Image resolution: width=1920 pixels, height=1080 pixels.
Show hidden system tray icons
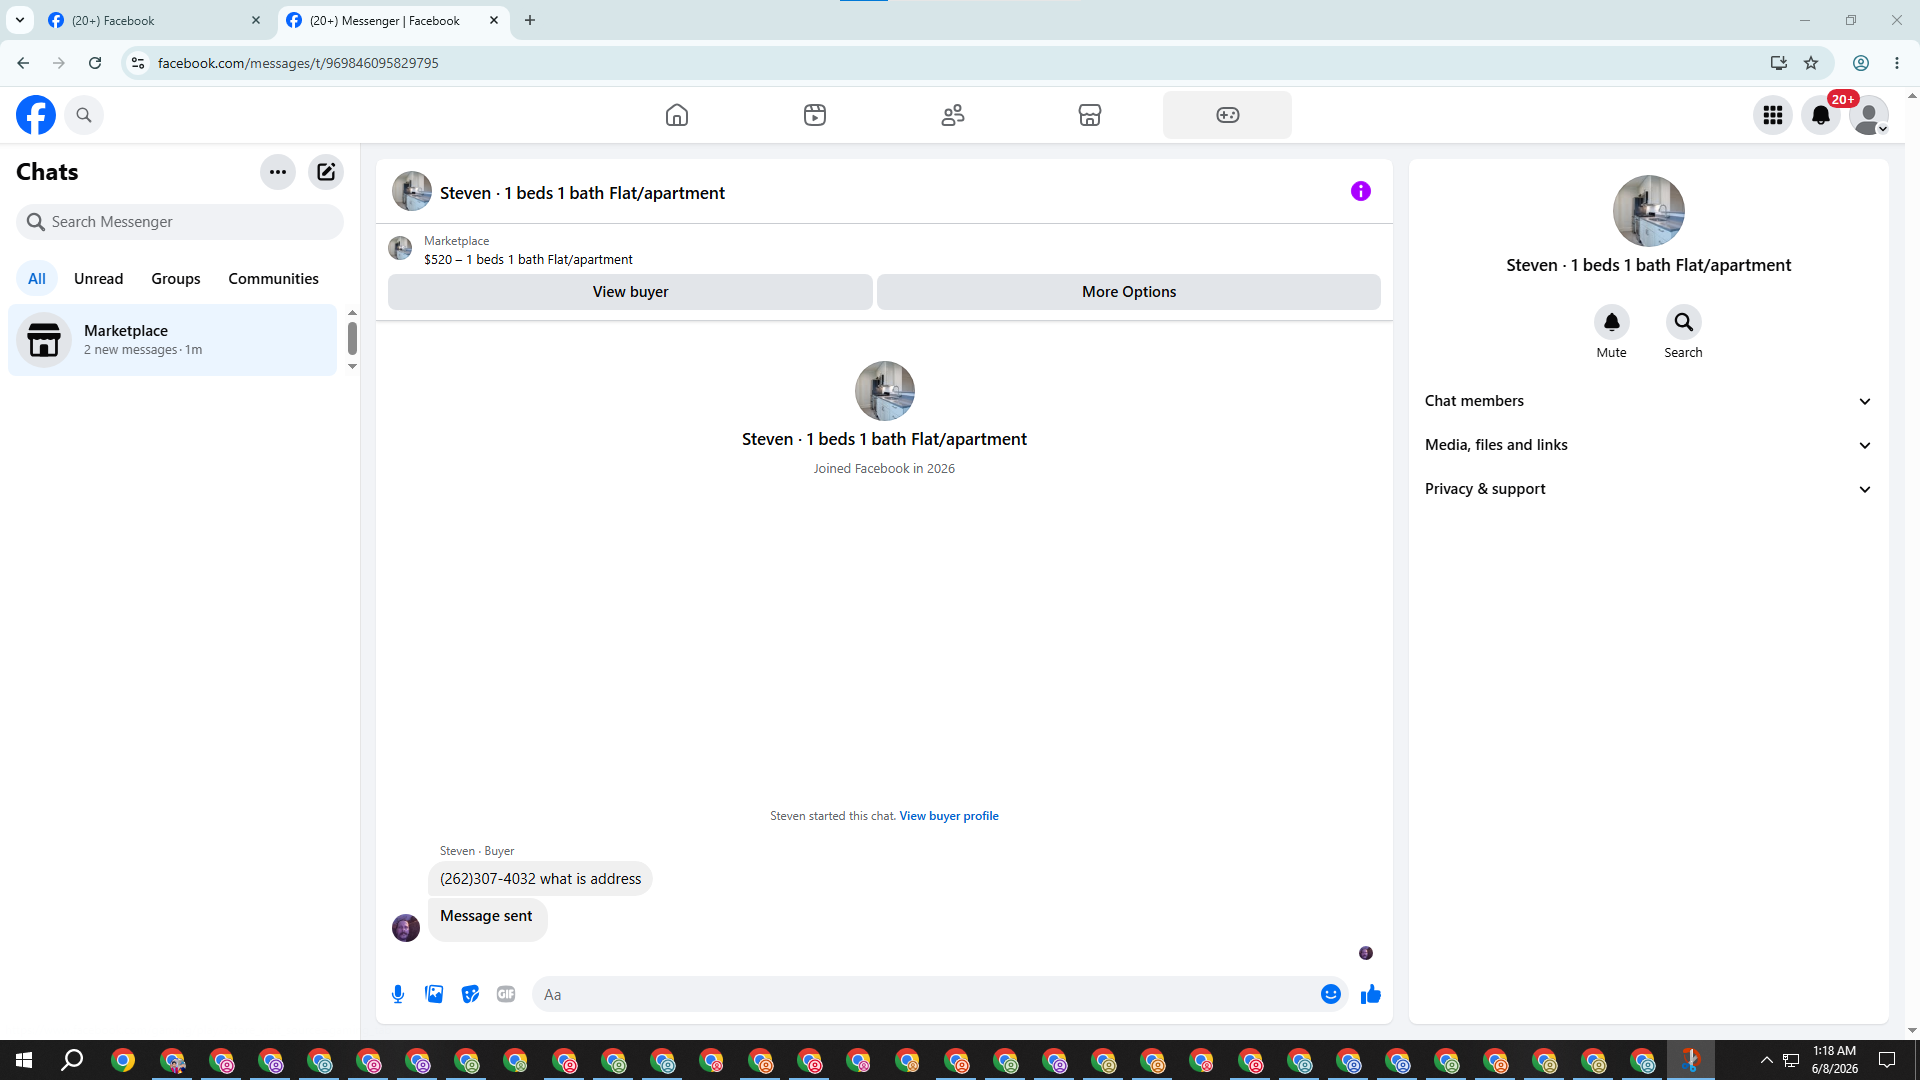[1766, 1060]
